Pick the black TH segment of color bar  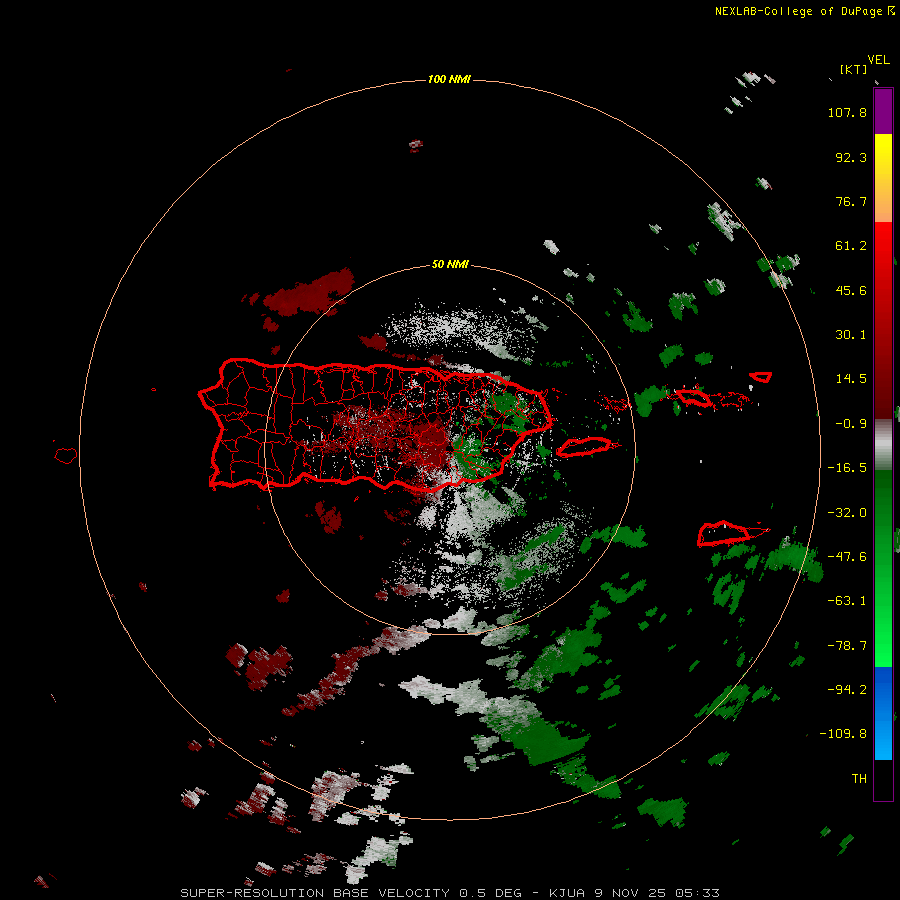[x=883, y=780]
